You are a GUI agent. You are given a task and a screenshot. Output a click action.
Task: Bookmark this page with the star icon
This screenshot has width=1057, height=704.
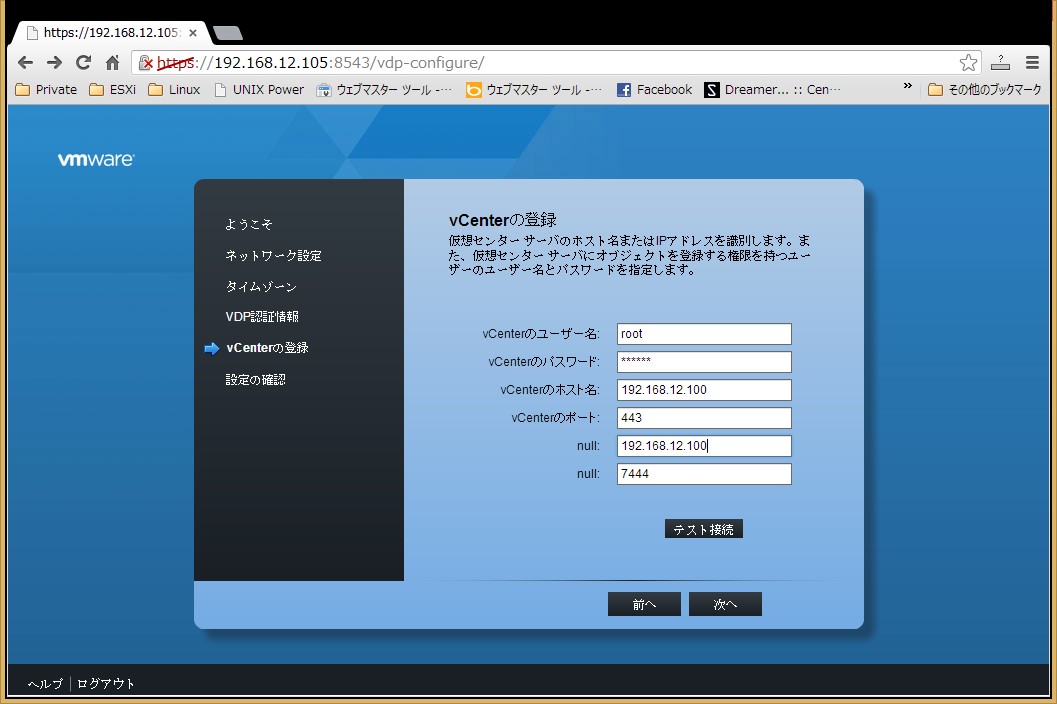click(x=968, y=63)
